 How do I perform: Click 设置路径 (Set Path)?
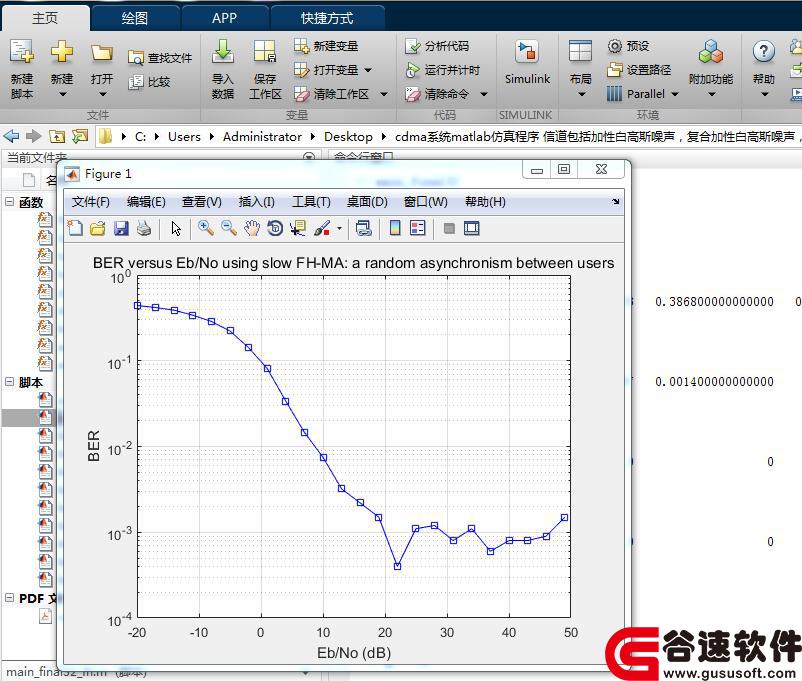tap(639, 70)
